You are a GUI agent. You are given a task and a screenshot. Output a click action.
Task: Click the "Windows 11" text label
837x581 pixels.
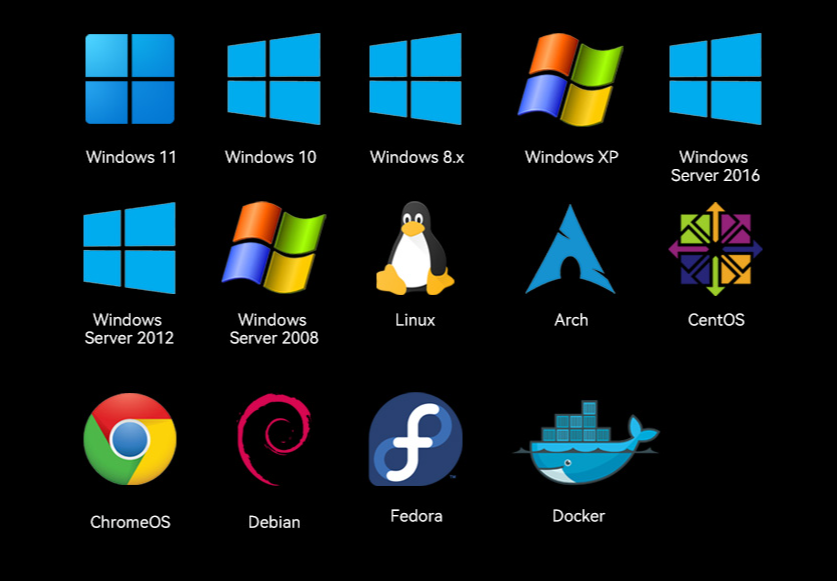[131, 157]
